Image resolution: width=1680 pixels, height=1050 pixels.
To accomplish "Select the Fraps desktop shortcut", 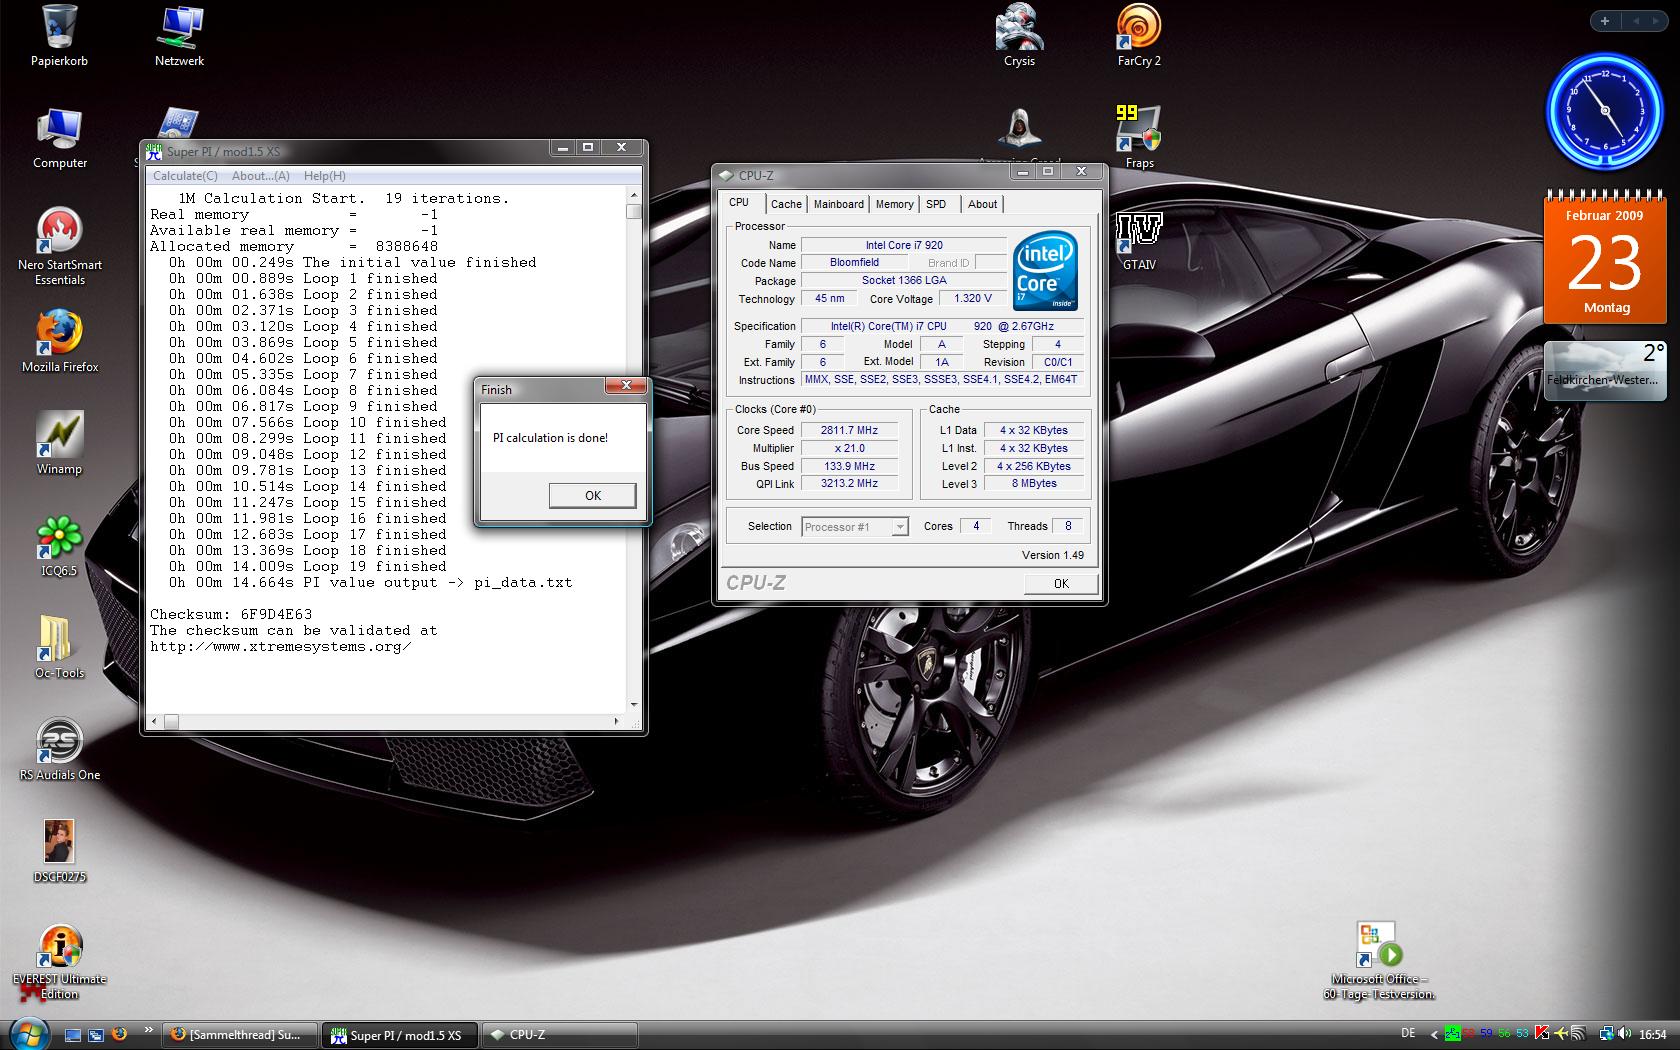I will point(1139,138).
